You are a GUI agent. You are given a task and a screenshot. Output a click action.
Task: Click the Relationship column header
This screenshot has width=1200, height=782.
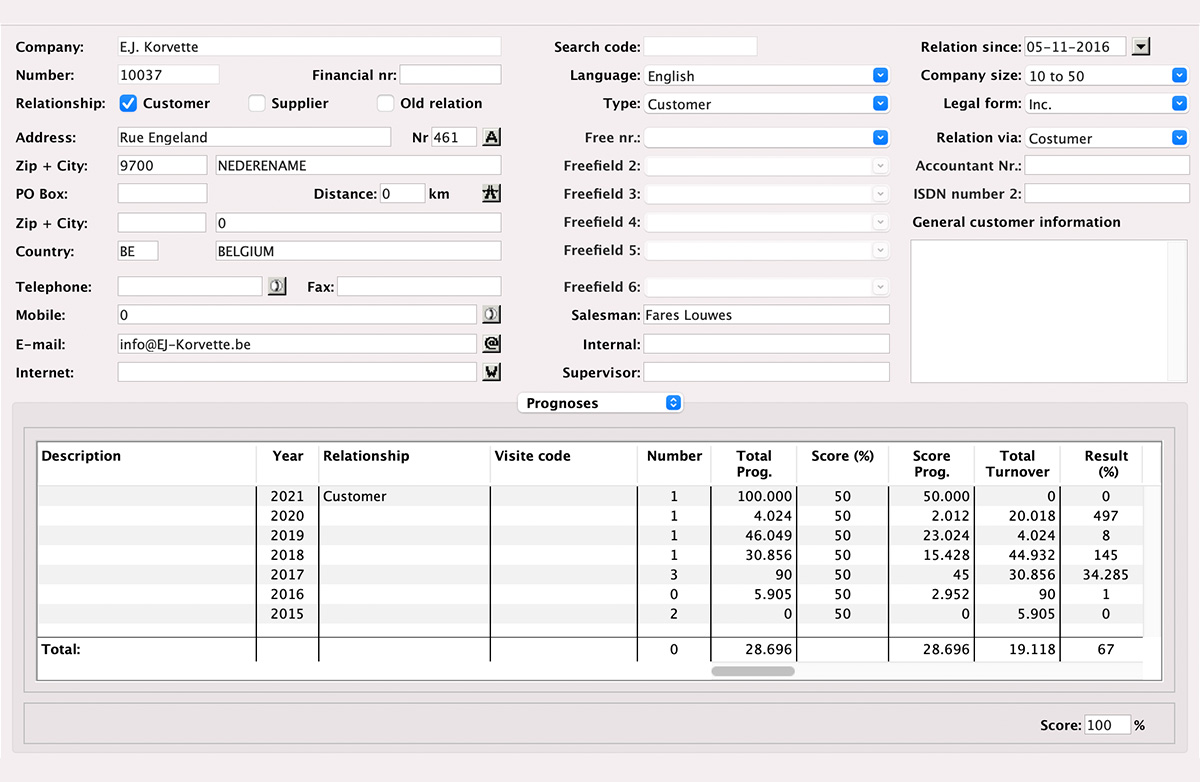(x=404, y=464)
